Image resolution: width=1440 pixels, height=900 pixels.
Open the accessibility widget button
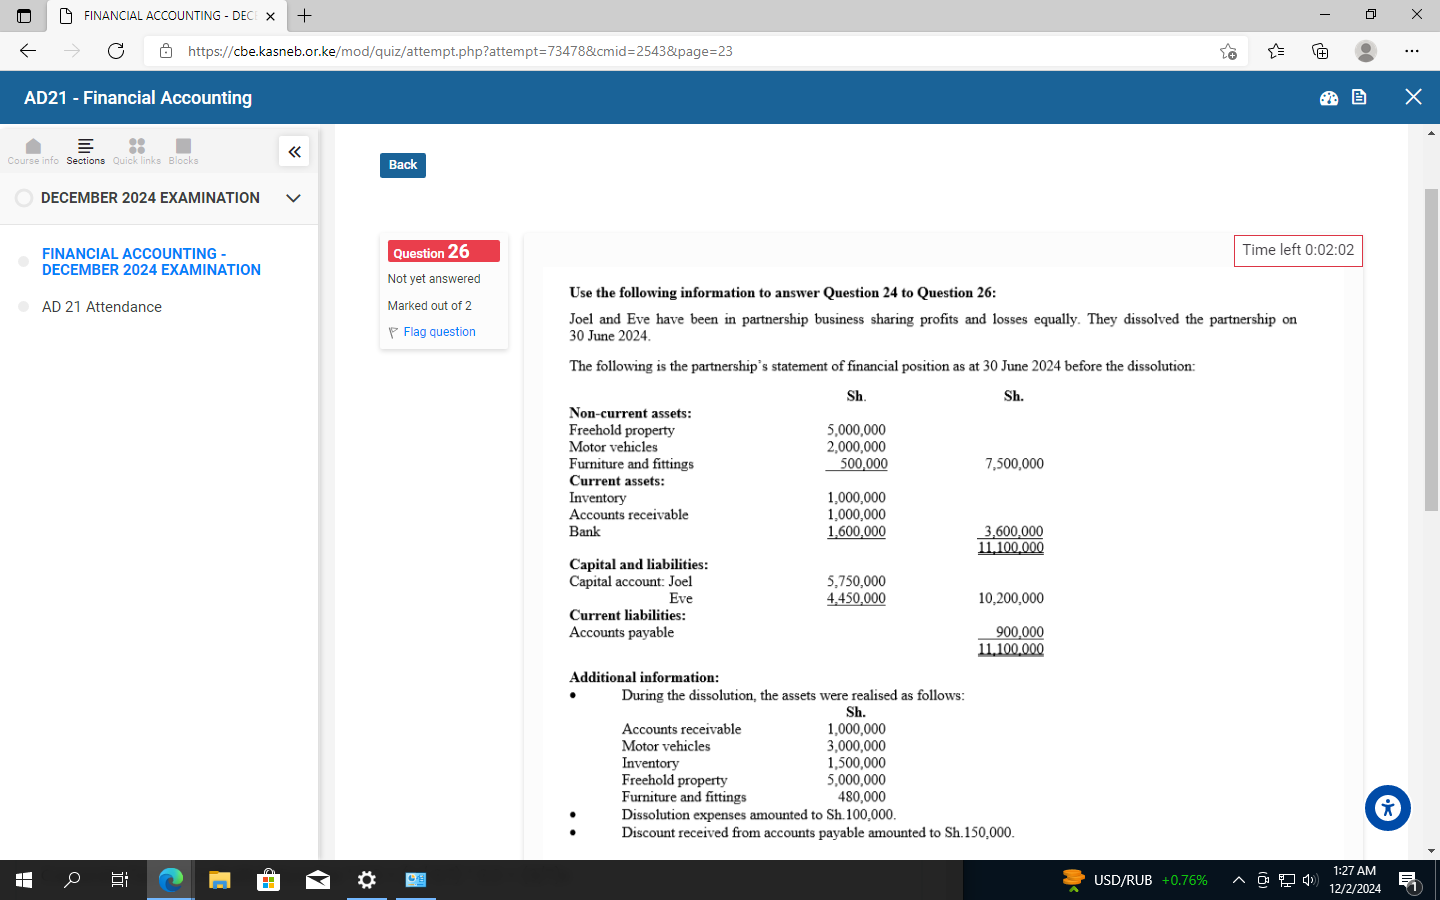[1388, 808]
